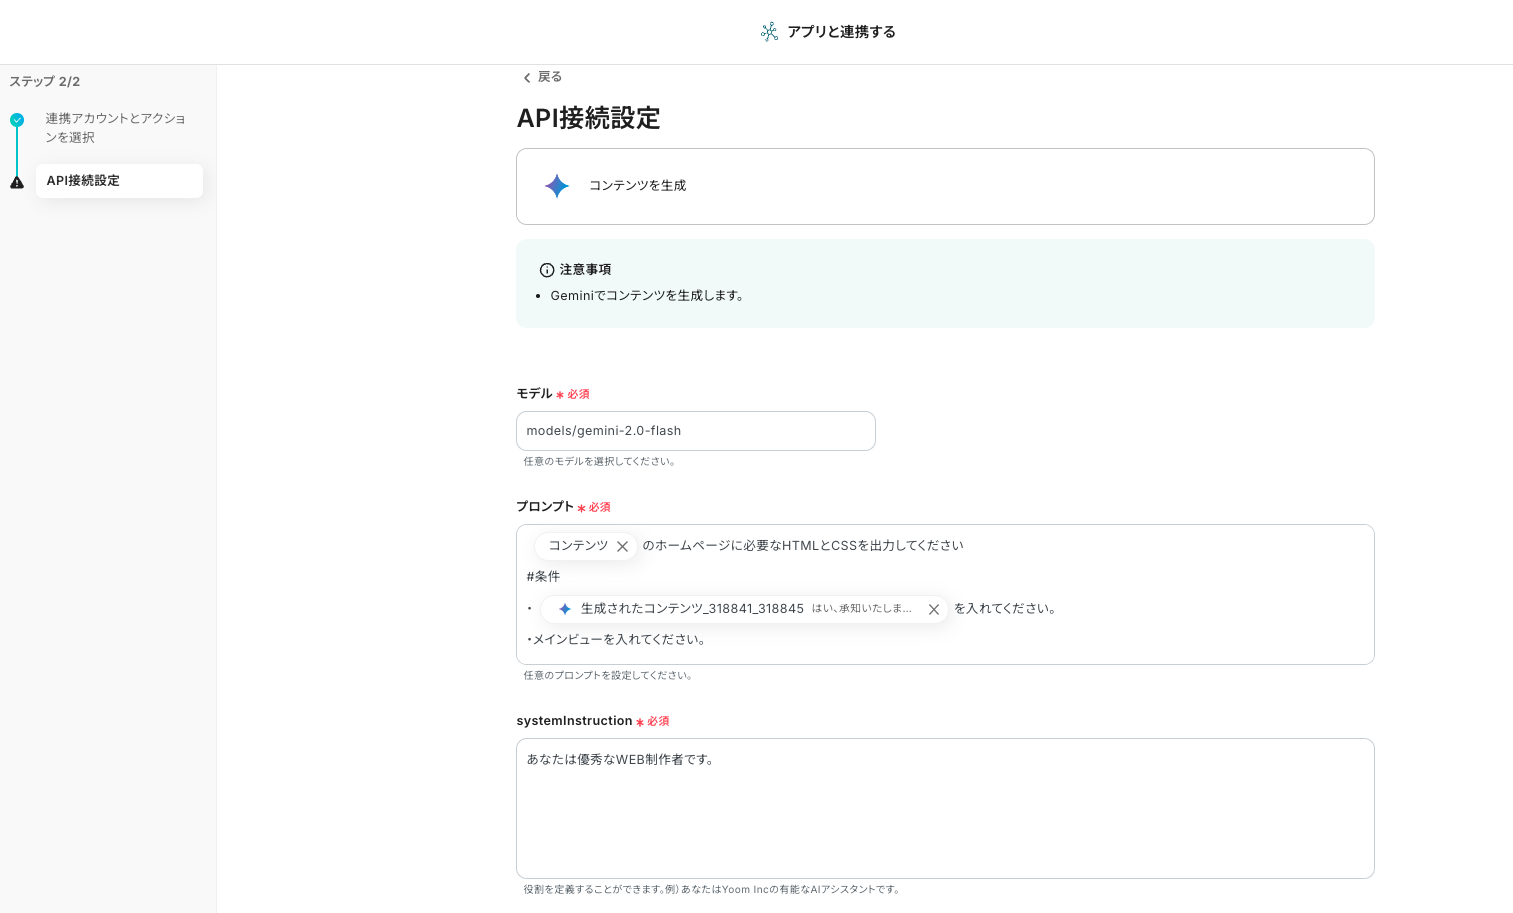Click the completed step checkmark icon
1513x913 pixels.
tap(17, 120)
